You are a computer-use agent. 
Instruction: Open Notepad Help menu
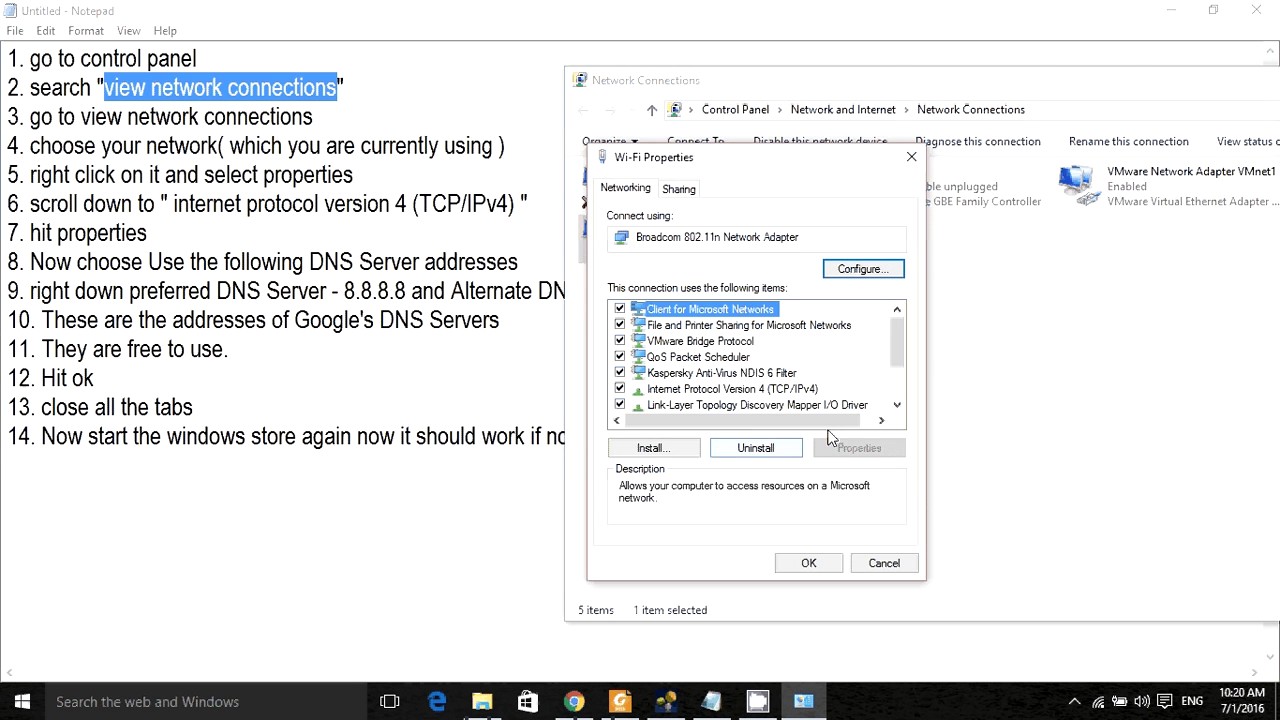click(x=165, y=31)
